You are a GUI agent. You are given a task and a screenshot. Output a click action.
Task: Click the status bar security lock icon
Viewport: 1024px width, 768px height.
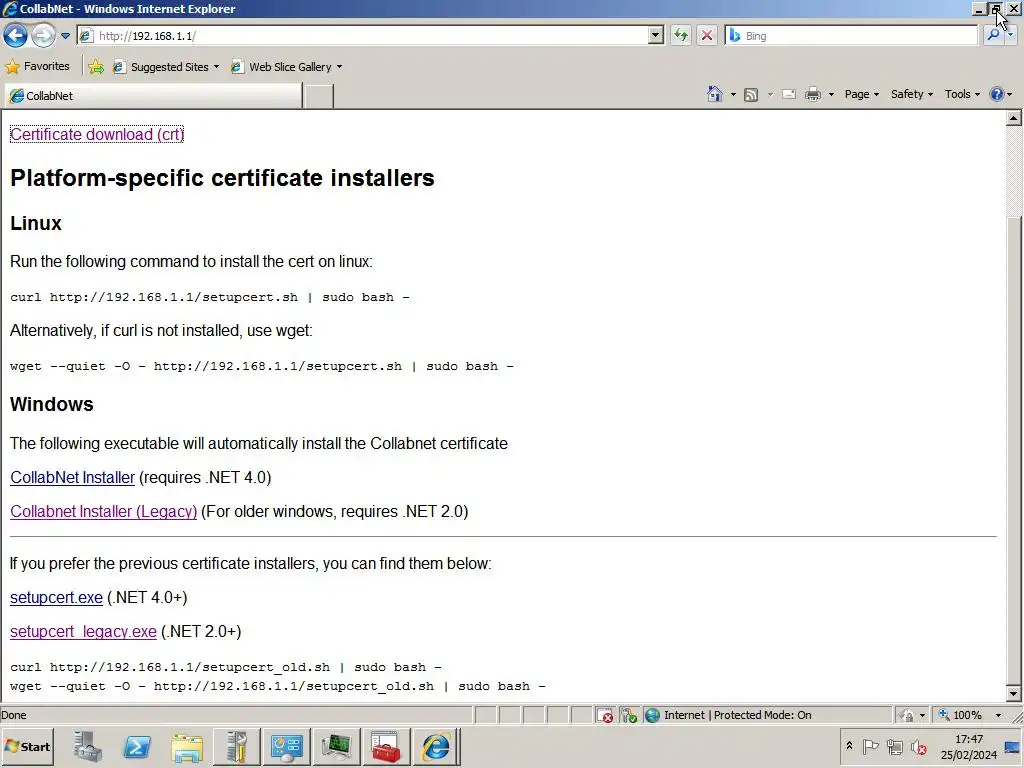tap(906, 716)
